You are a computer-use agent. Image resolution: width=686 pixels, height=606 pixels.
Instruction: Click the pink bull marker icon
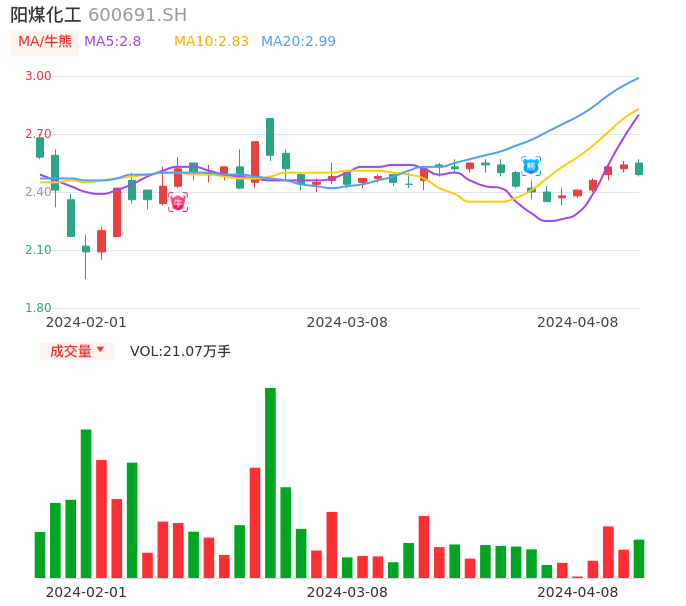(178, 202)
